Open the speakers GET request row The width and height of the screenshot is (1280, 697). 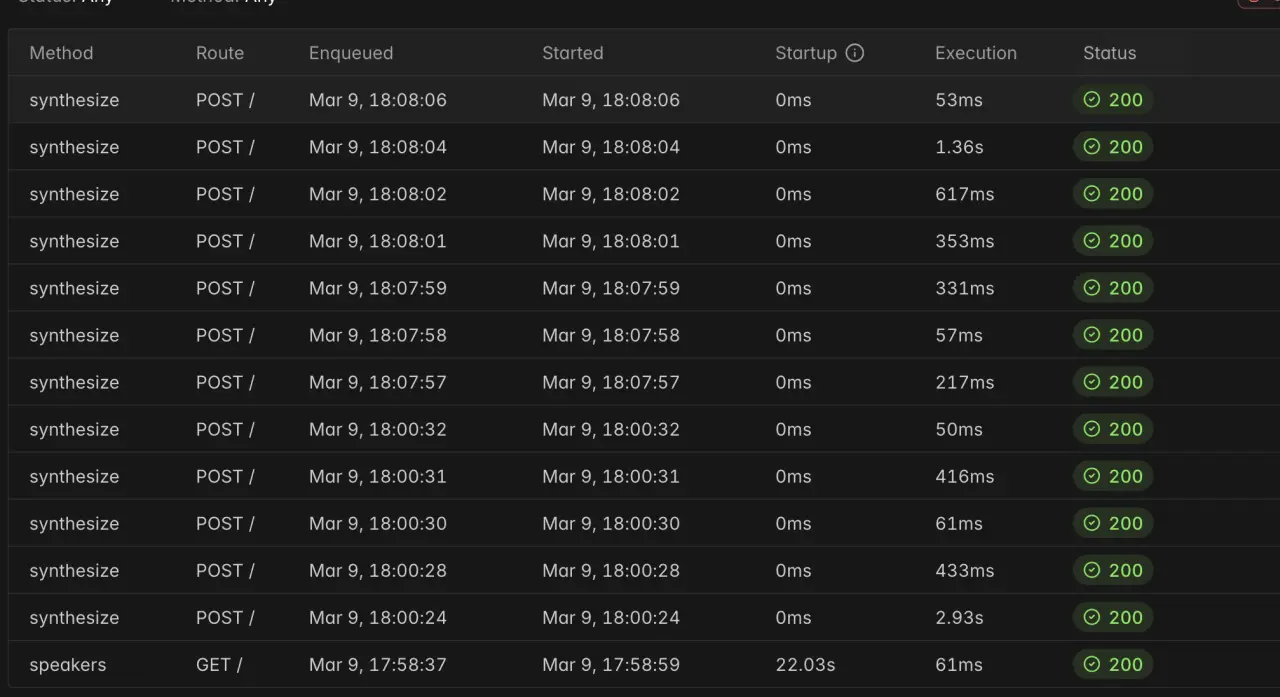(68, 665)
